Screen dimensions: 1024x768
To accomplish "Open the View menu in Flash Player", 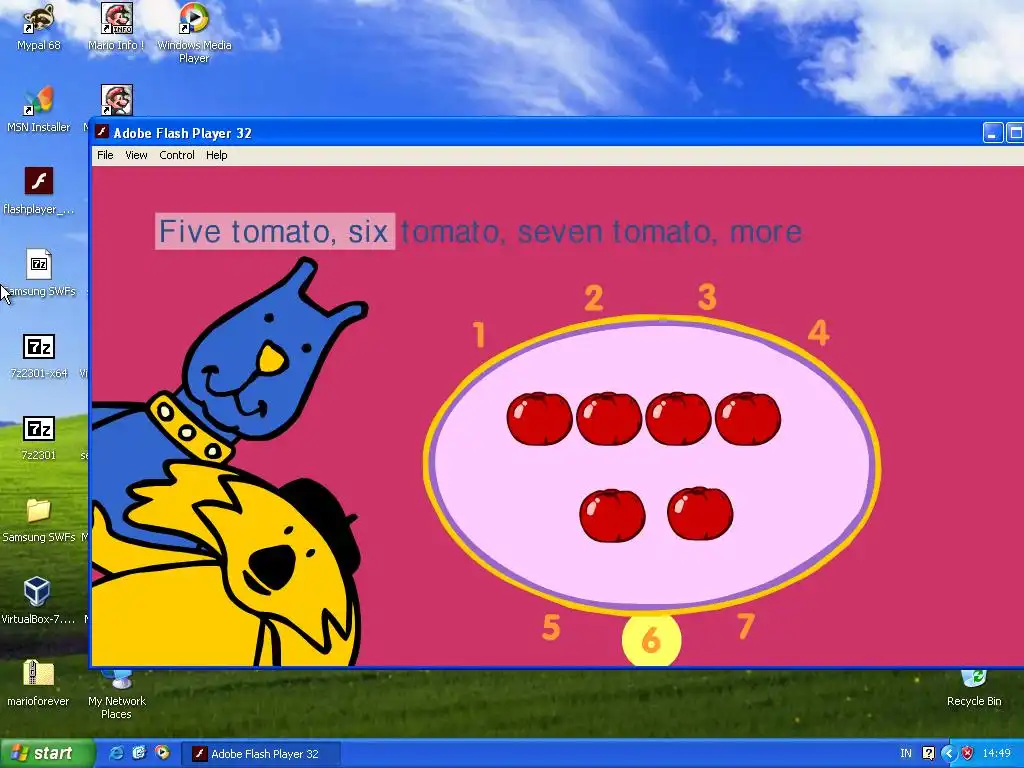I will [x=136, y=155].
